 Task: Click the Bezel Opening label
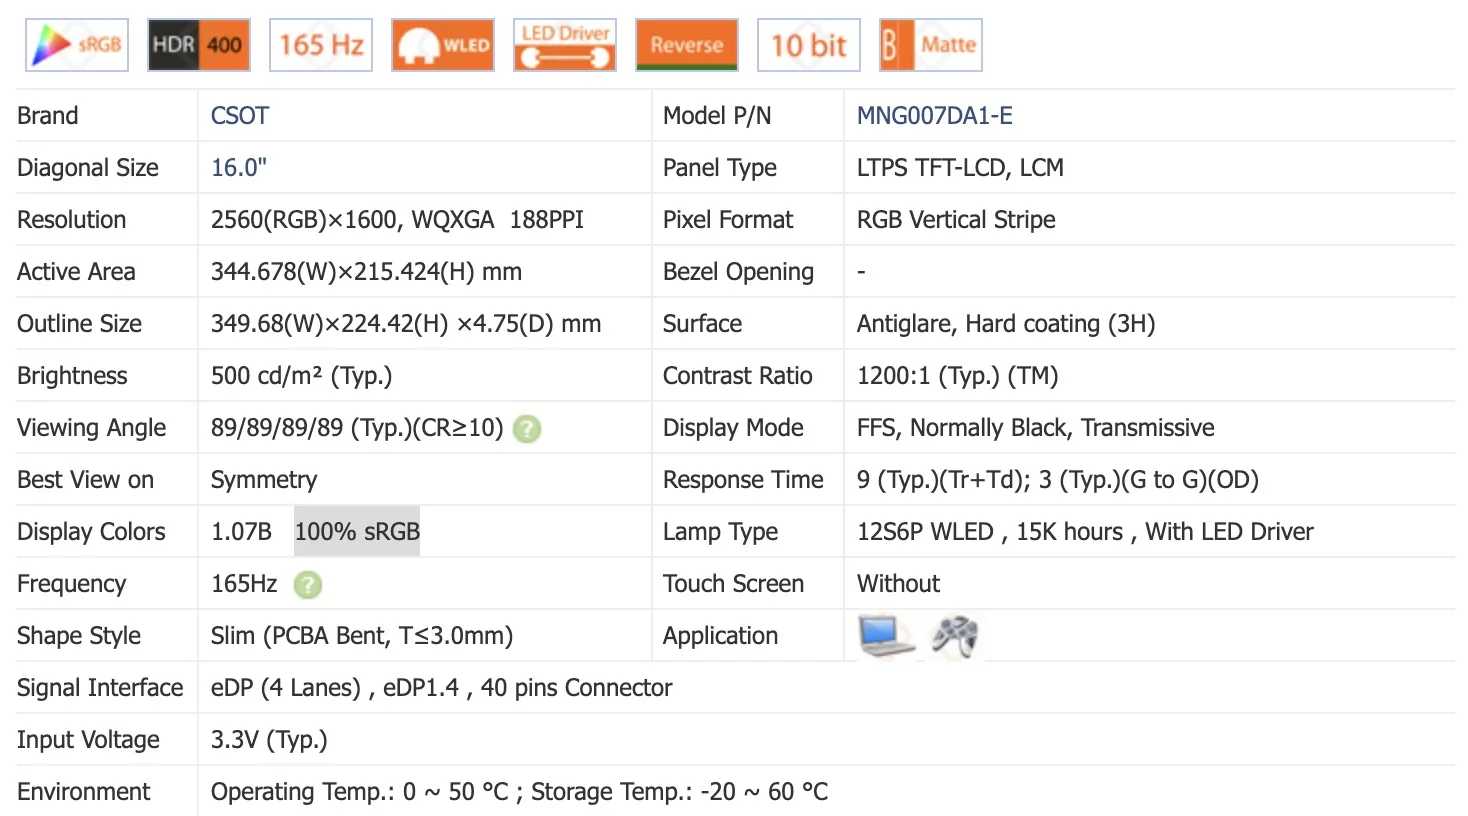tap(738, 272)
